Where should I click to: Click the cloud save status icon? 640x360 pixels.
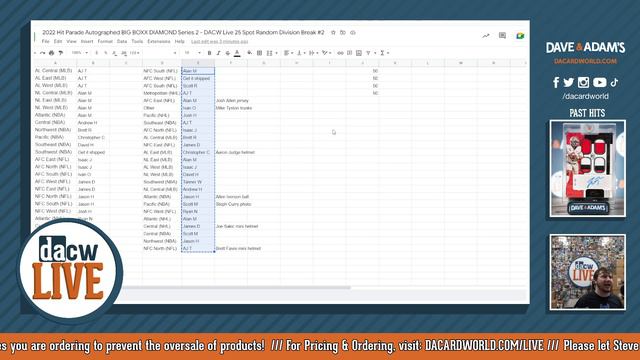point(353,32)
